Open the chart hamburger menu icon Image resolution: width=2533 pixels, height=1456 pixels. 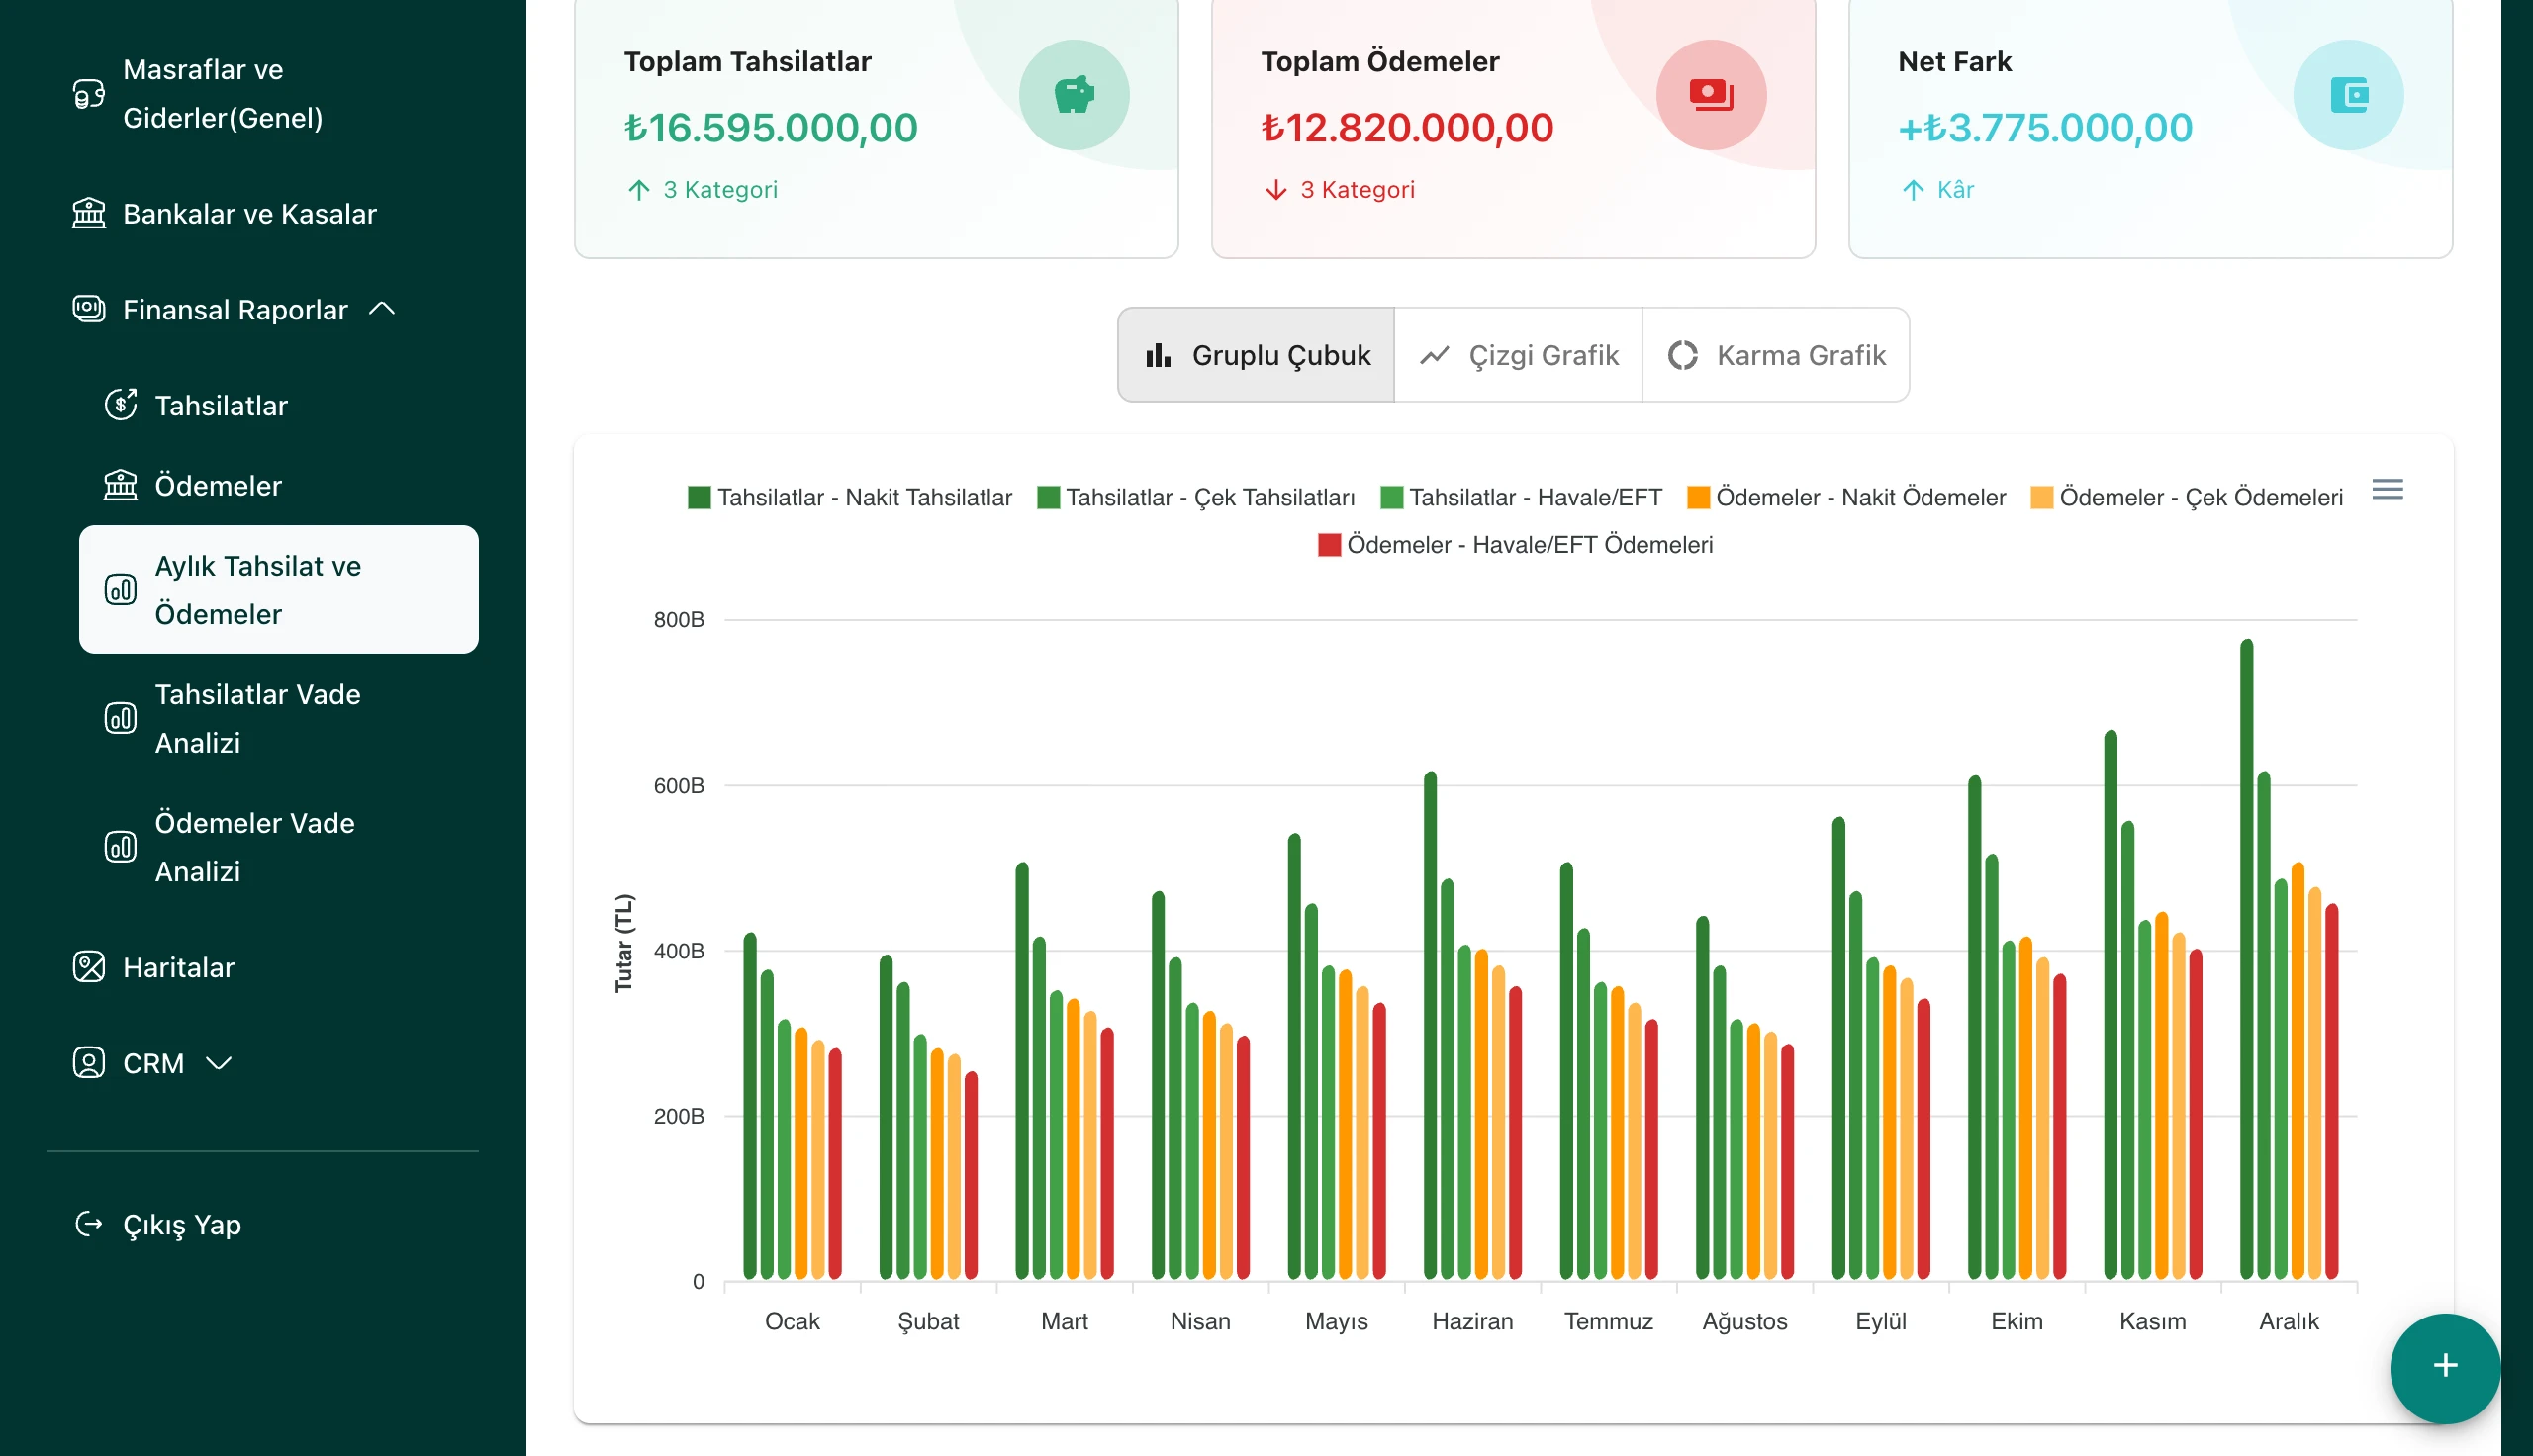point(2387,489)
